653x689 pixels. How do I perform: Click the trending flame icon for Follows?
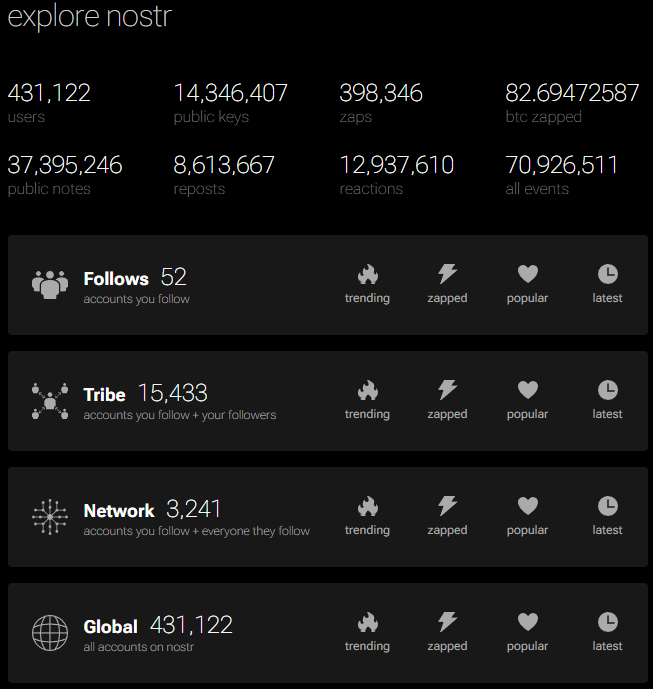(x=368, y=274)
